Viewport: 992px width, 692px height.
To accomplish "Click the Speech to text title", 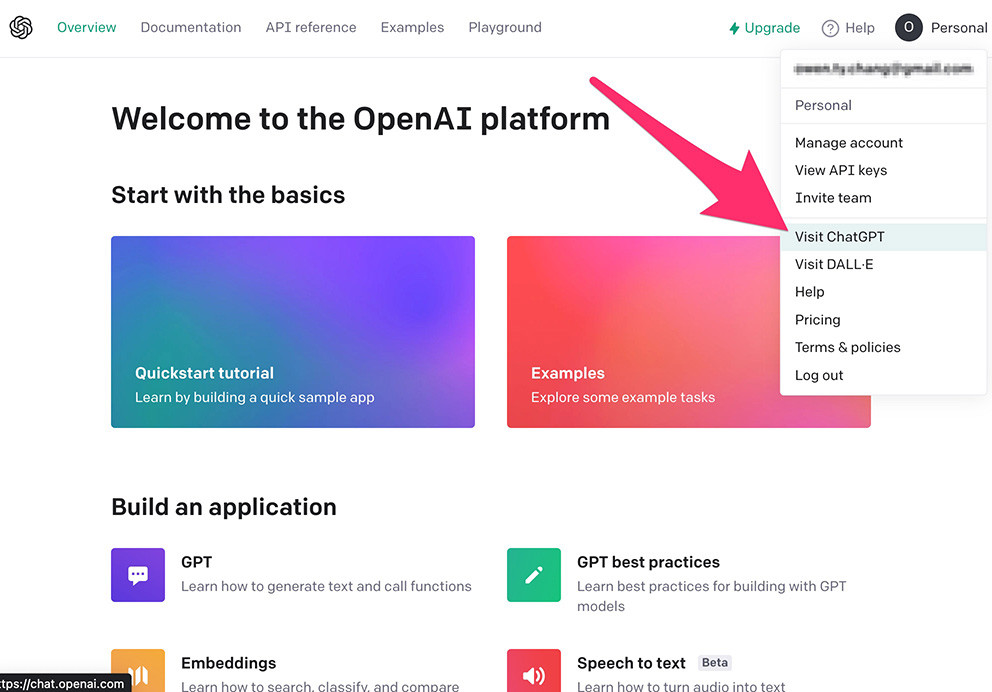I will tap(631, 663).
